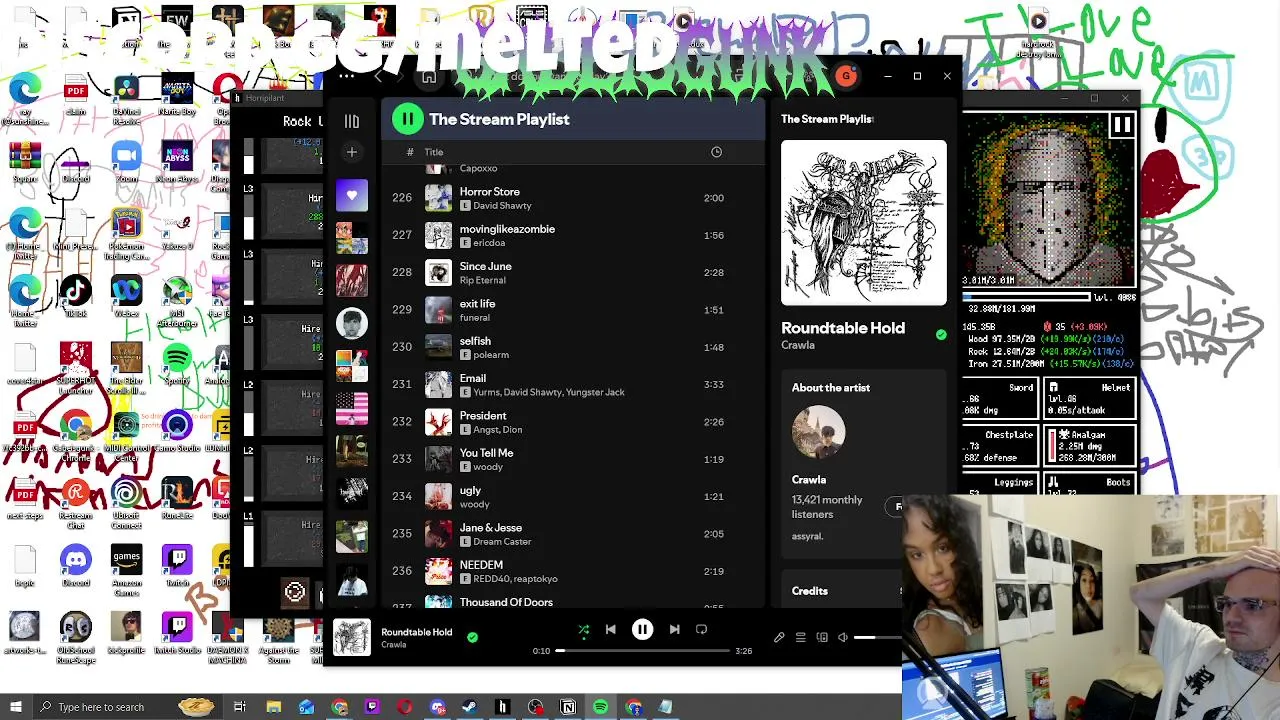1280x720 pixels.
Task: Open Your Library icon in Spotify sidebar
Action: [x=351, y=122]
